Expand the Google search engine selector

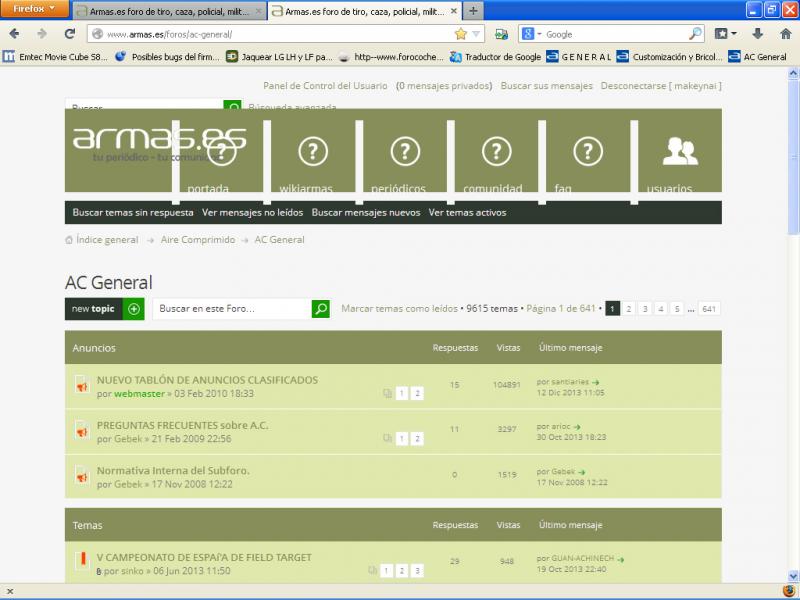pyautogui.click(x=532, y=34)
